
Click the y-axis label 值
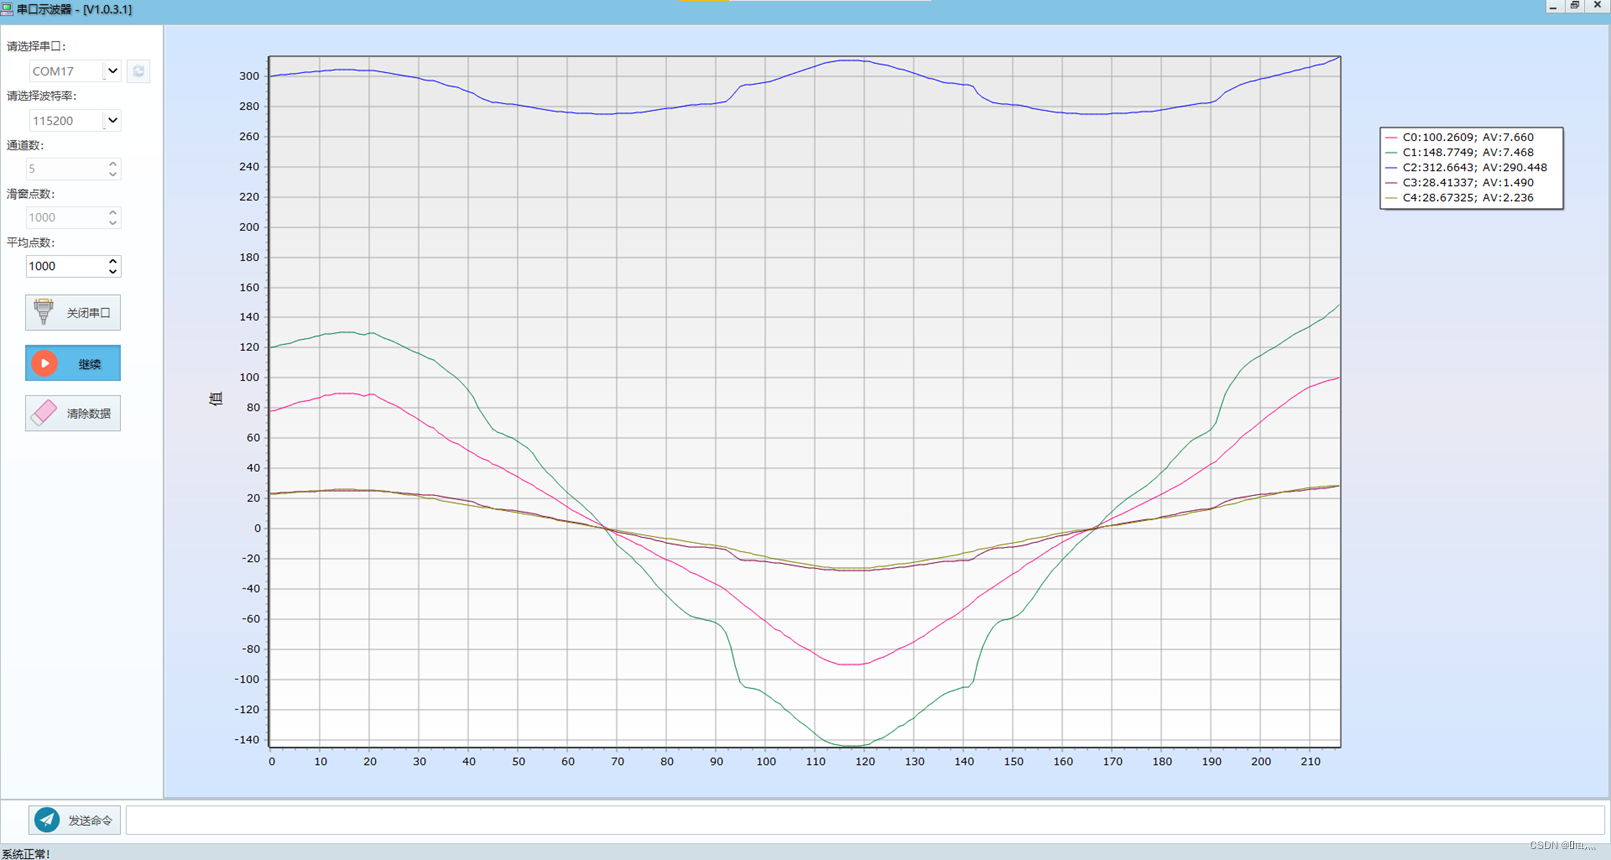(x=215, y=399)
